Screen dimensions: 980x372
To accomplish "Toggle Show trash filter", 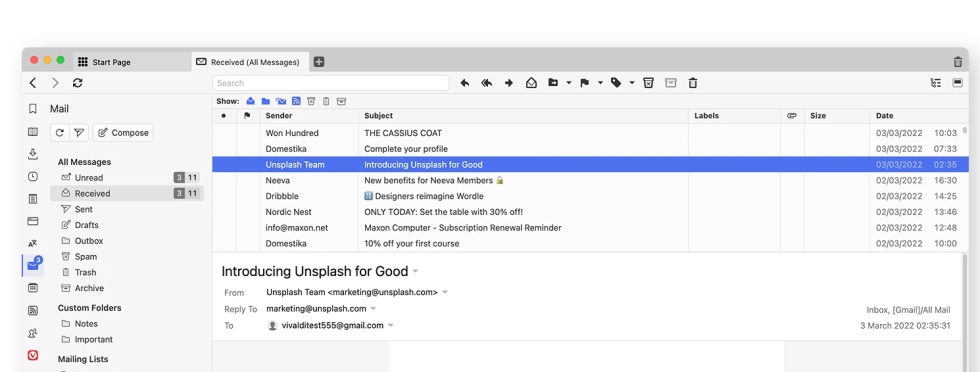I will (x=326, y=101).
